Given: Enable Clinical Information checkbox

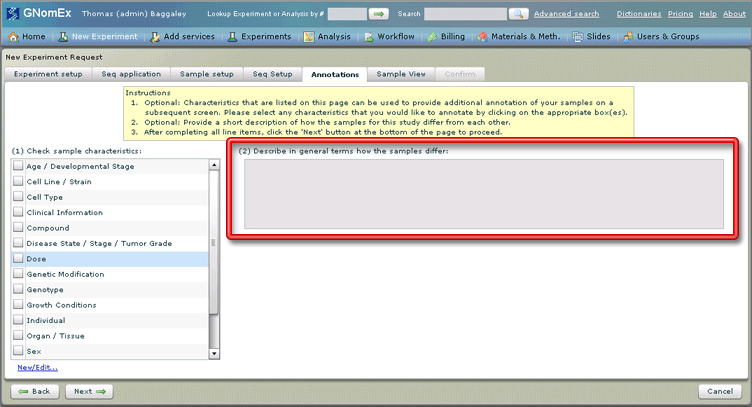Looking at the screenshot, I should [18, 212].
